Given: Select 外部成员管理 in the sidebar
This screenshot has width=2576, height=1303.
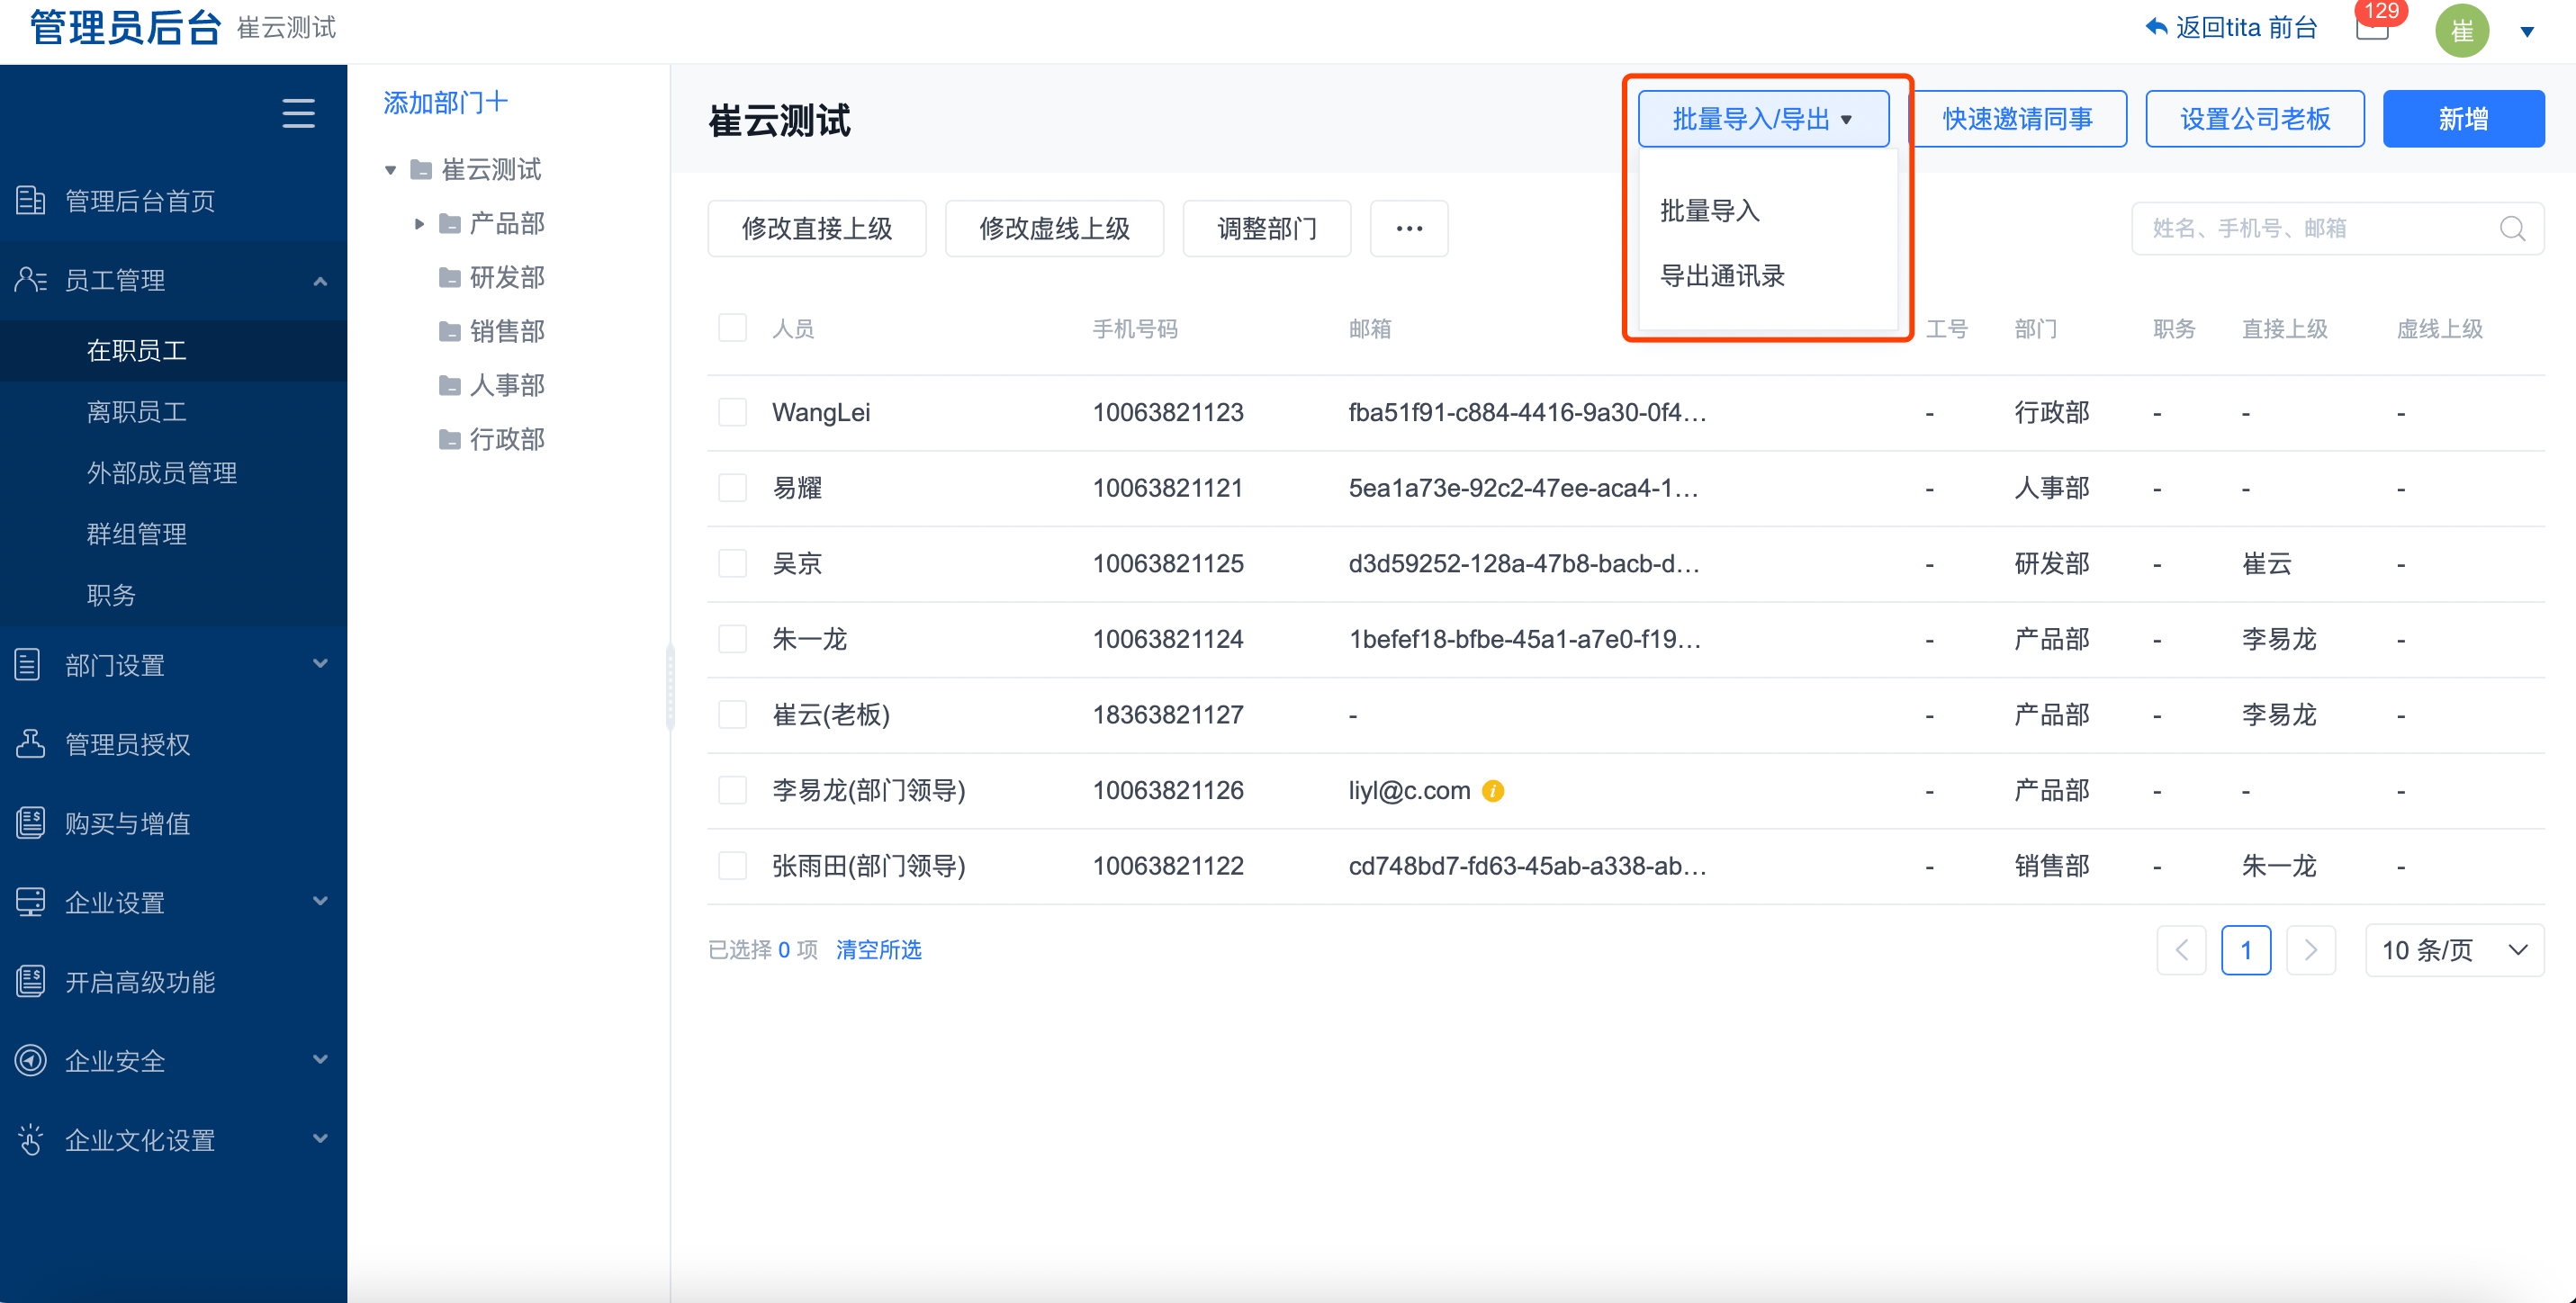Looking at the screenshot, I should [174, 472].
